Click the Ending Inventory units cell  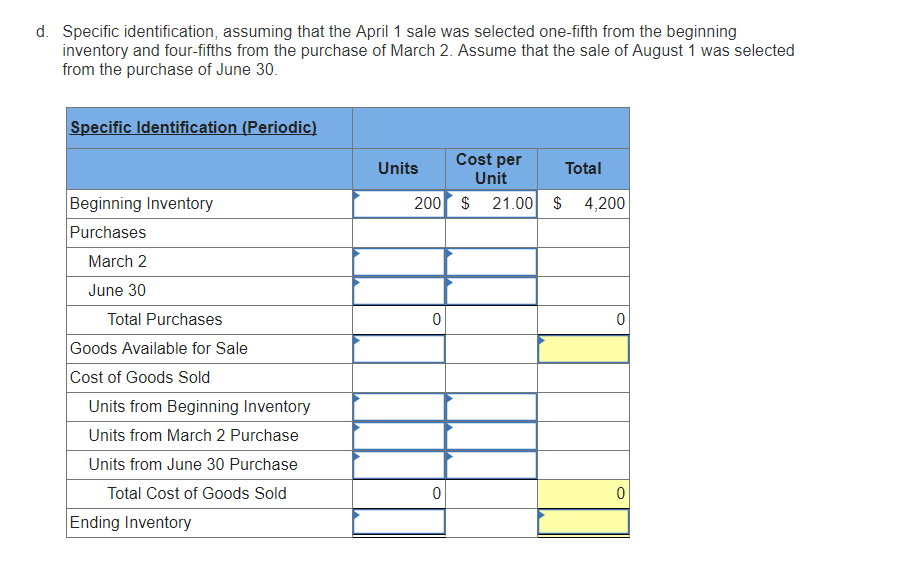point(399,522)
